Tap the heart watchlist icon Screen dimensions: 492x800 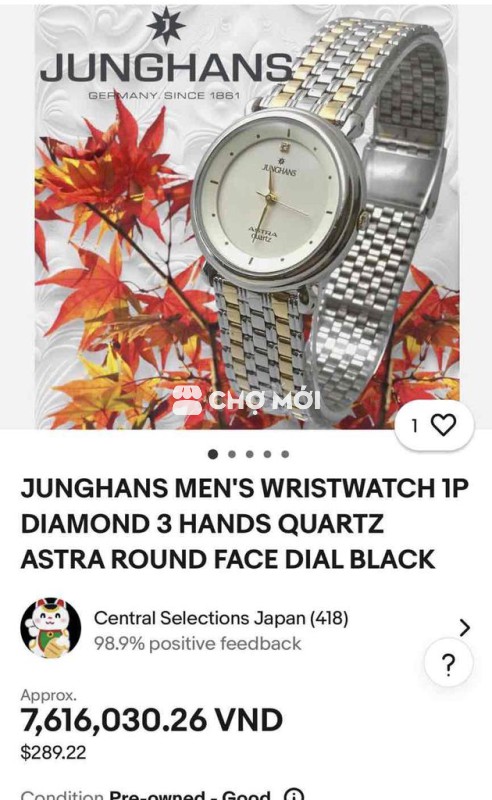coord(443,424)
